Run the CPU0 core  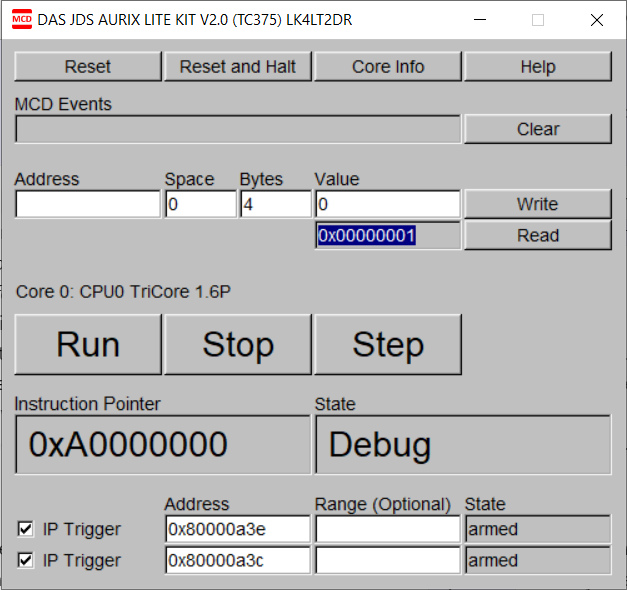[88, 344]
